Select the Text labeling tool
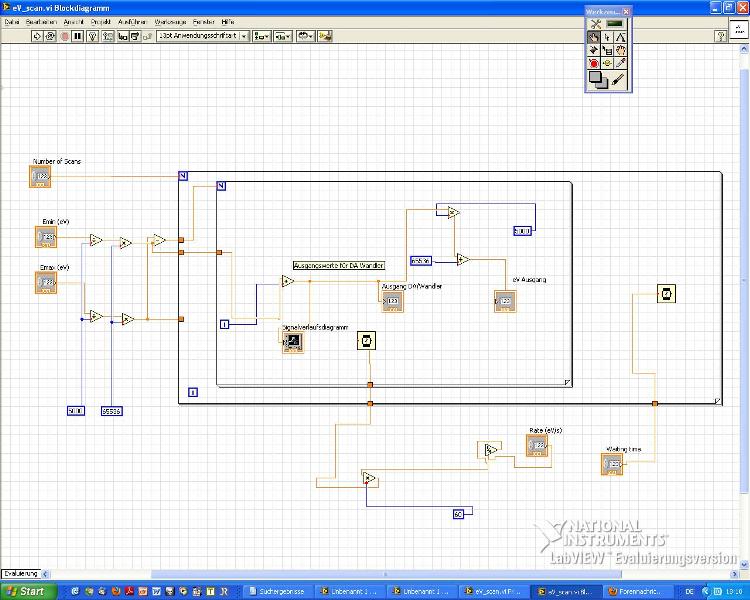Viewport: 750px width, 600px height. [620, 37]
